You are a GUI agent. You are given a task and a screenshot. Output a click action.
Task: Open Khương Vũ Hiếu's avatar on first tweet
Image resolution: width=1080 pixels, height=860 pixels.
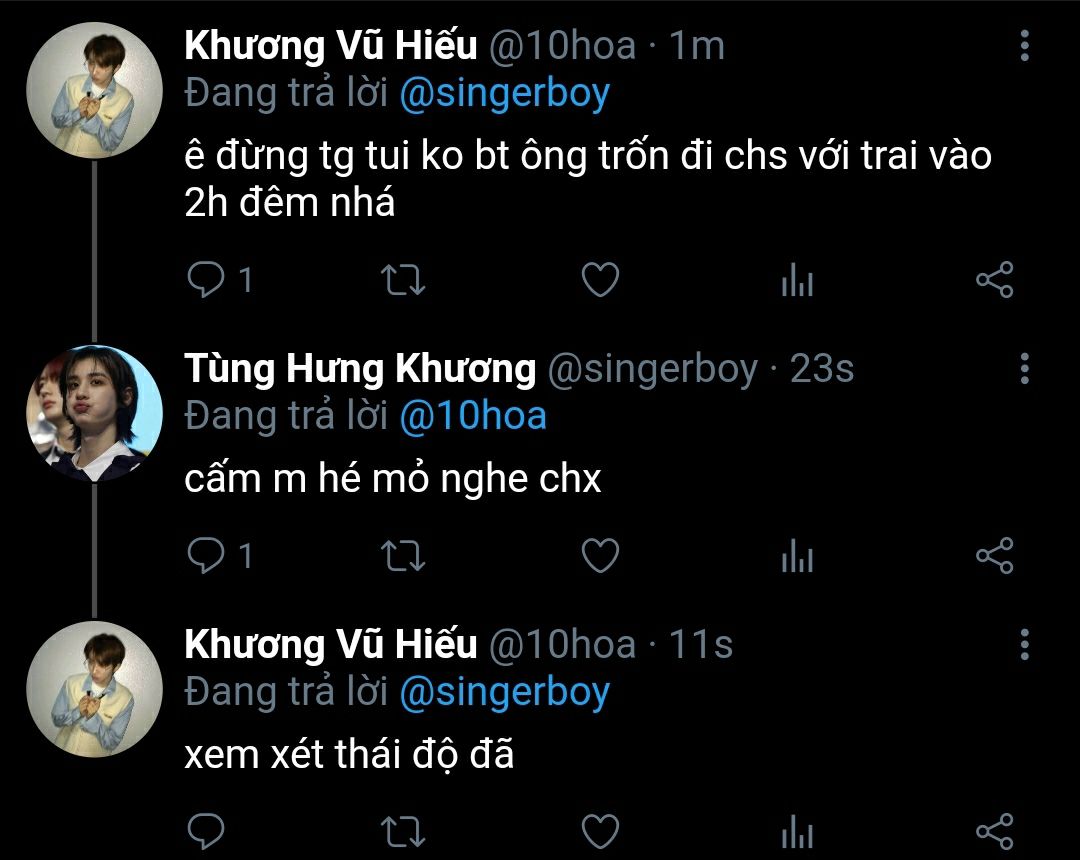tap(94, 90)
